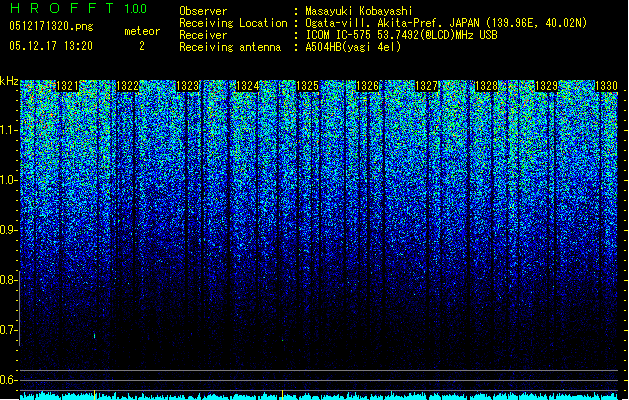
Task: Click the 1328 time marker label
Action: [x=486, y=86]
